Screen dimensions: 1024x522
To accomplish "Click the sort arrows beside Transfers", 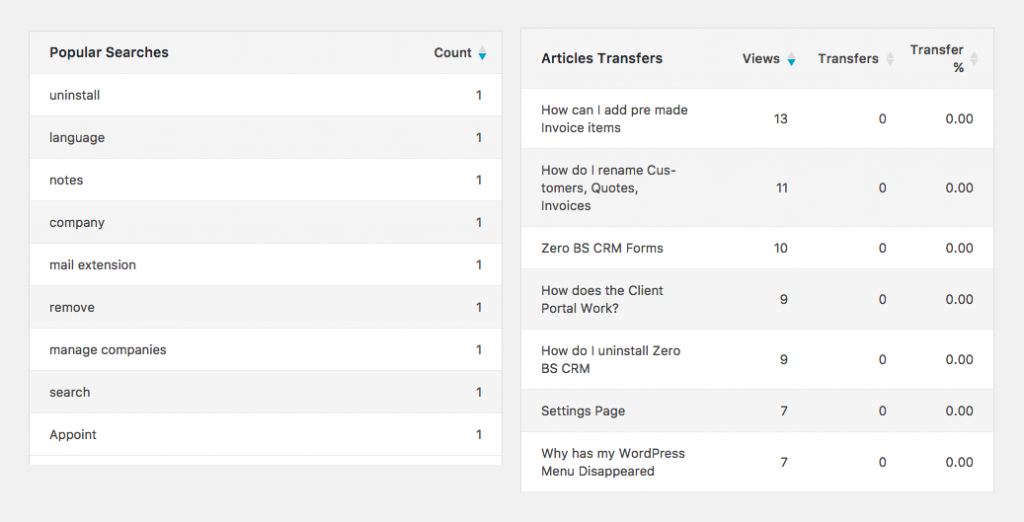I will 889,59.
